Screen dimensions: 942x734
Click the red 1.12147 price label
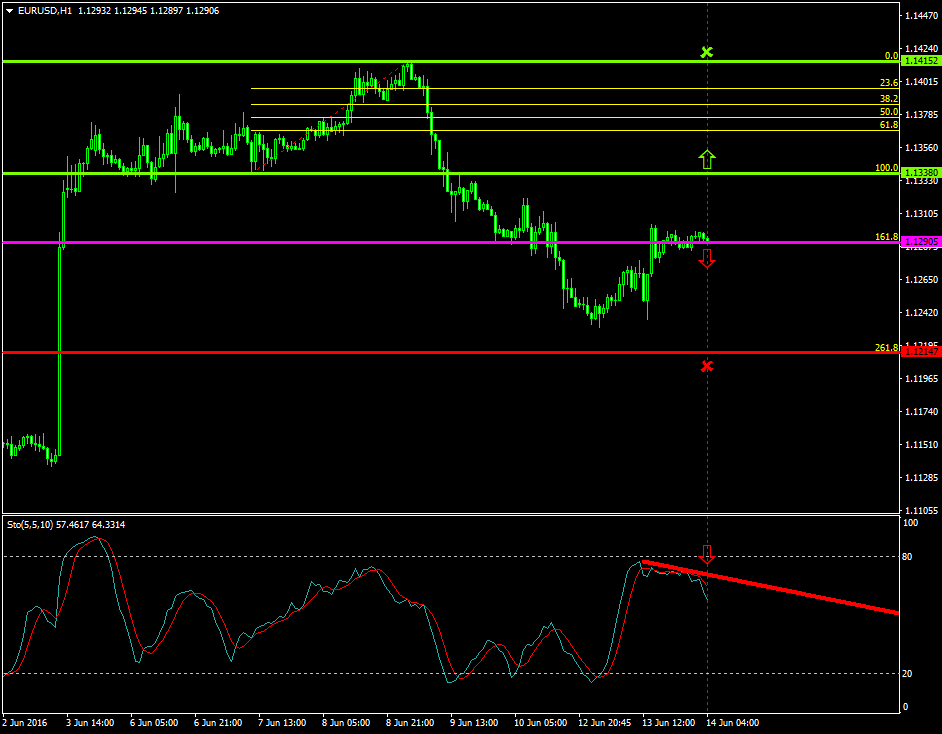920,352
